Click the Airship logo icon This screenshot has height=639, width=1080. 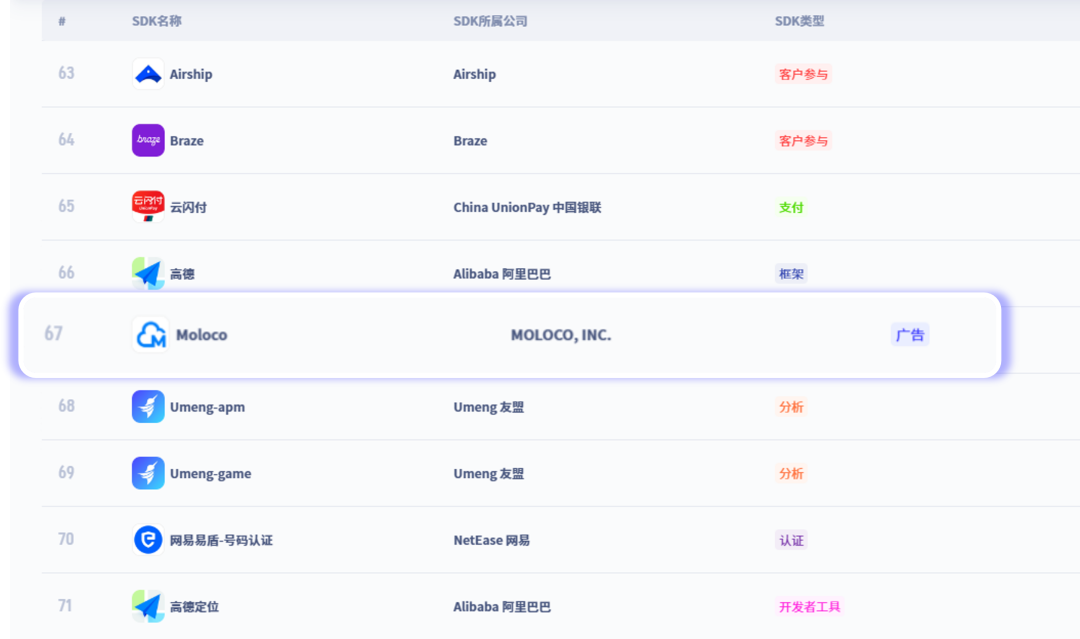click(147, 74)
